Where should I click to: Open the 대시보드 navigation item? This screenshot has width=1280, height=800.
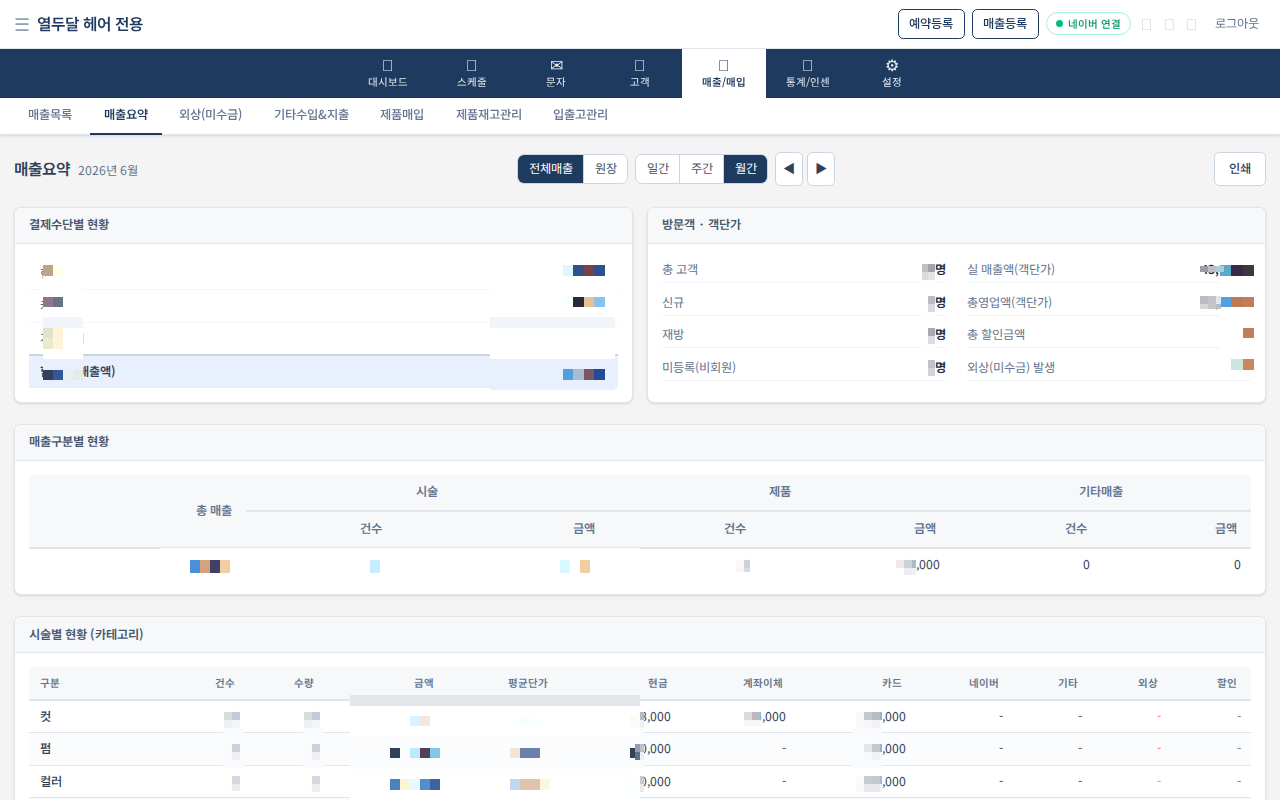tap(388, 74)
